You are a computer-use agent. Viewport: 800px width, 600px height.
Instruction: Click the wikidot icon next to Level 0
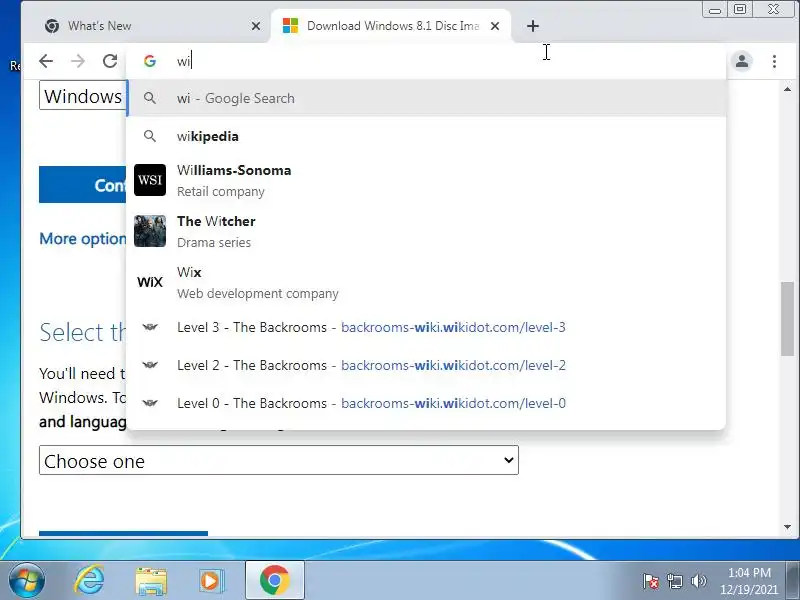click(149, 403)
